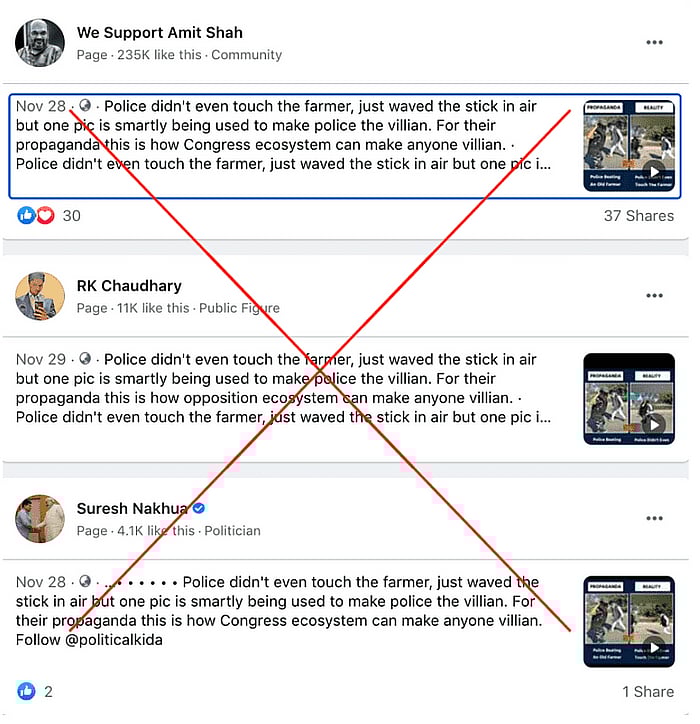Open RK Chaudhary page name link
The image size is (700, 724).
click(x=129, y=286)
